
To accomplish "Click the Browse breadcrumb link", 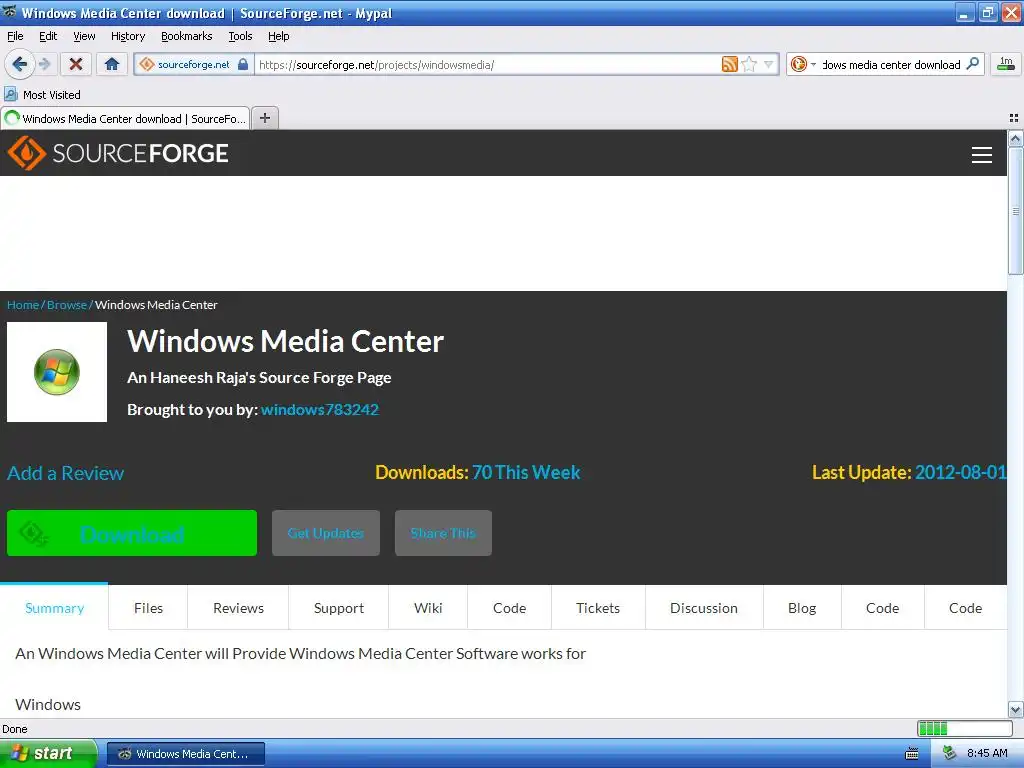I will (x=67, y=305).
